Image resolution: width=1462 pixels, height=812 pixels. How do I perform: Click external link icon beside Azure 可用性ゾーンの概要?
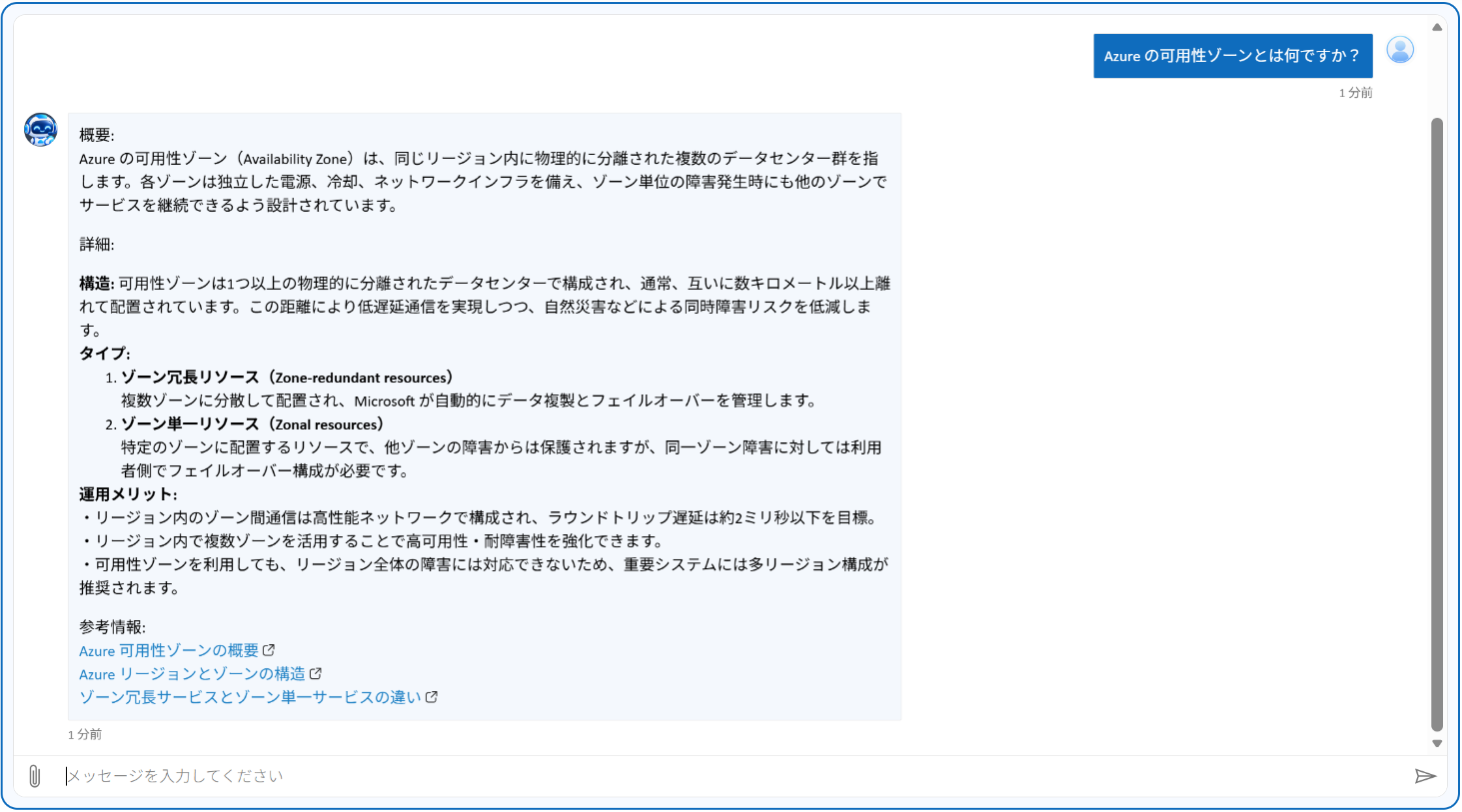[269, 650]
